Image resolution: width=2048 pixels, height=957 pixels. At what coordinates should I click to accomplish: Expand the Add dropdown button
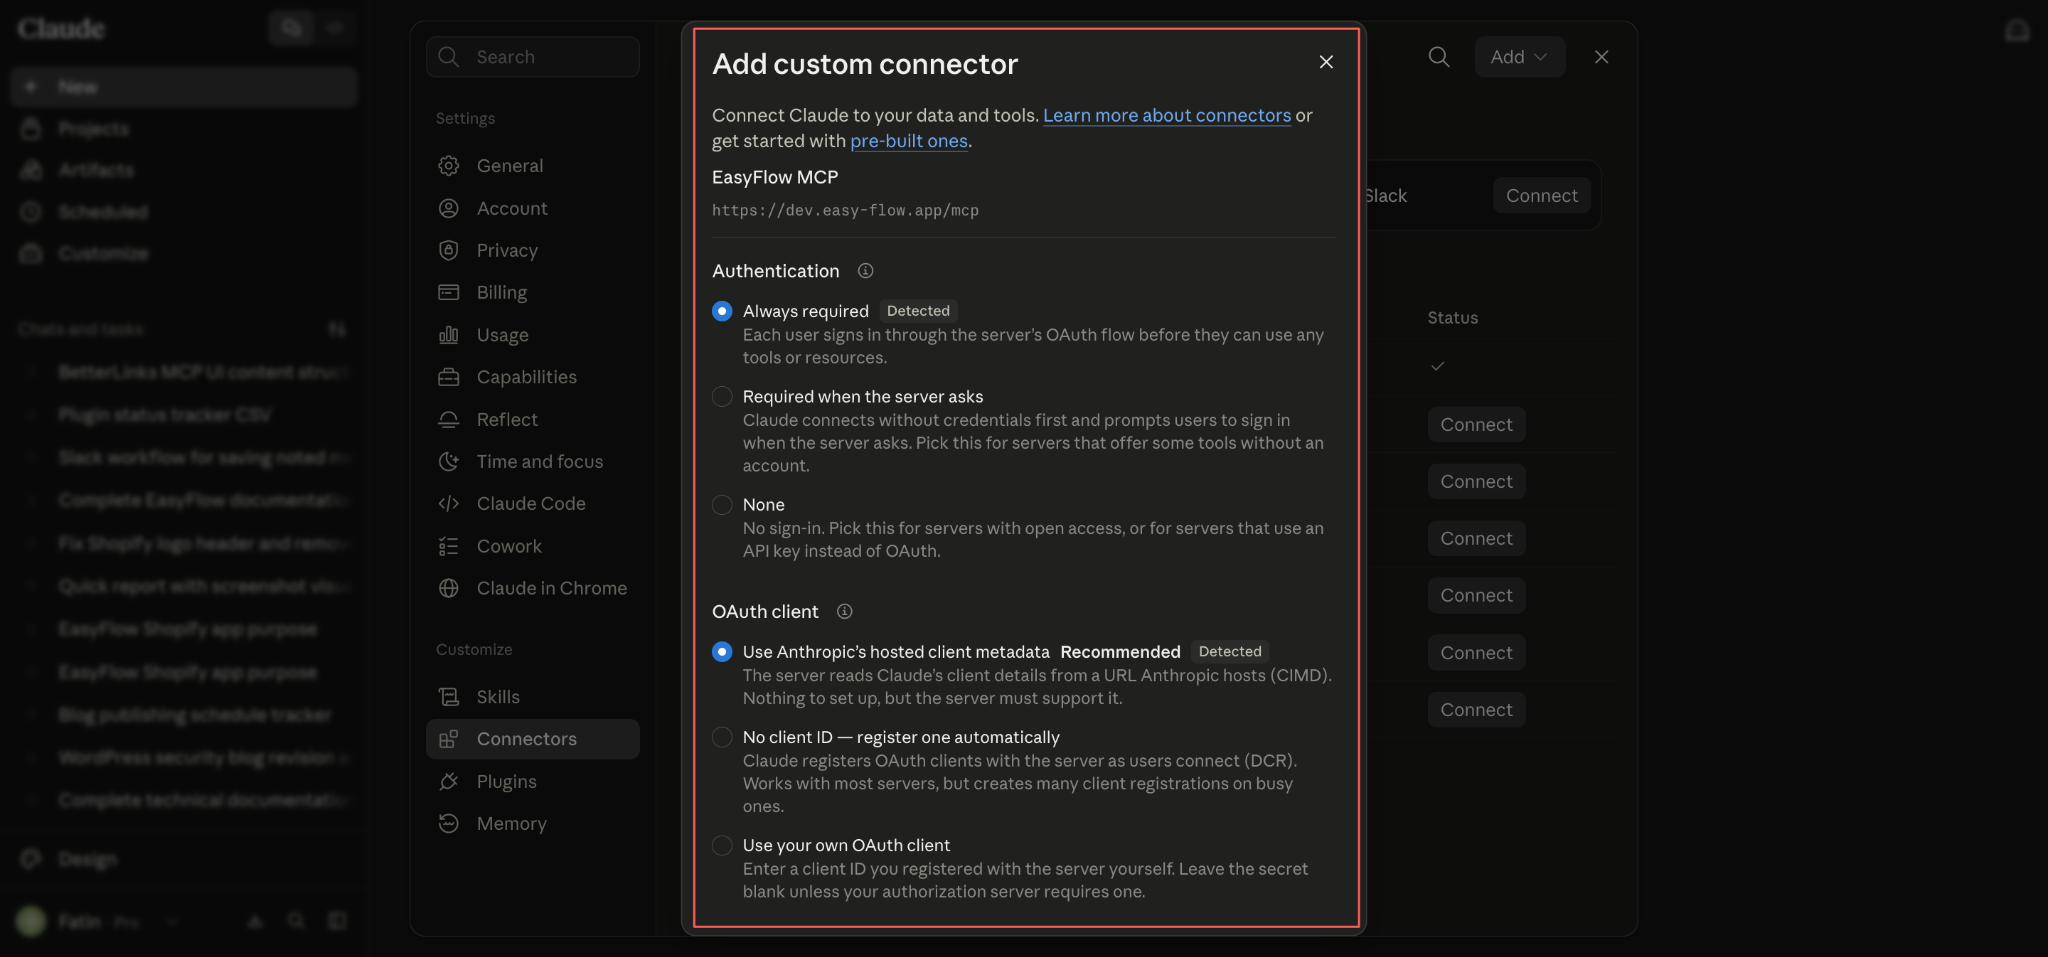pyautogui.click(x=1519, y=57)
